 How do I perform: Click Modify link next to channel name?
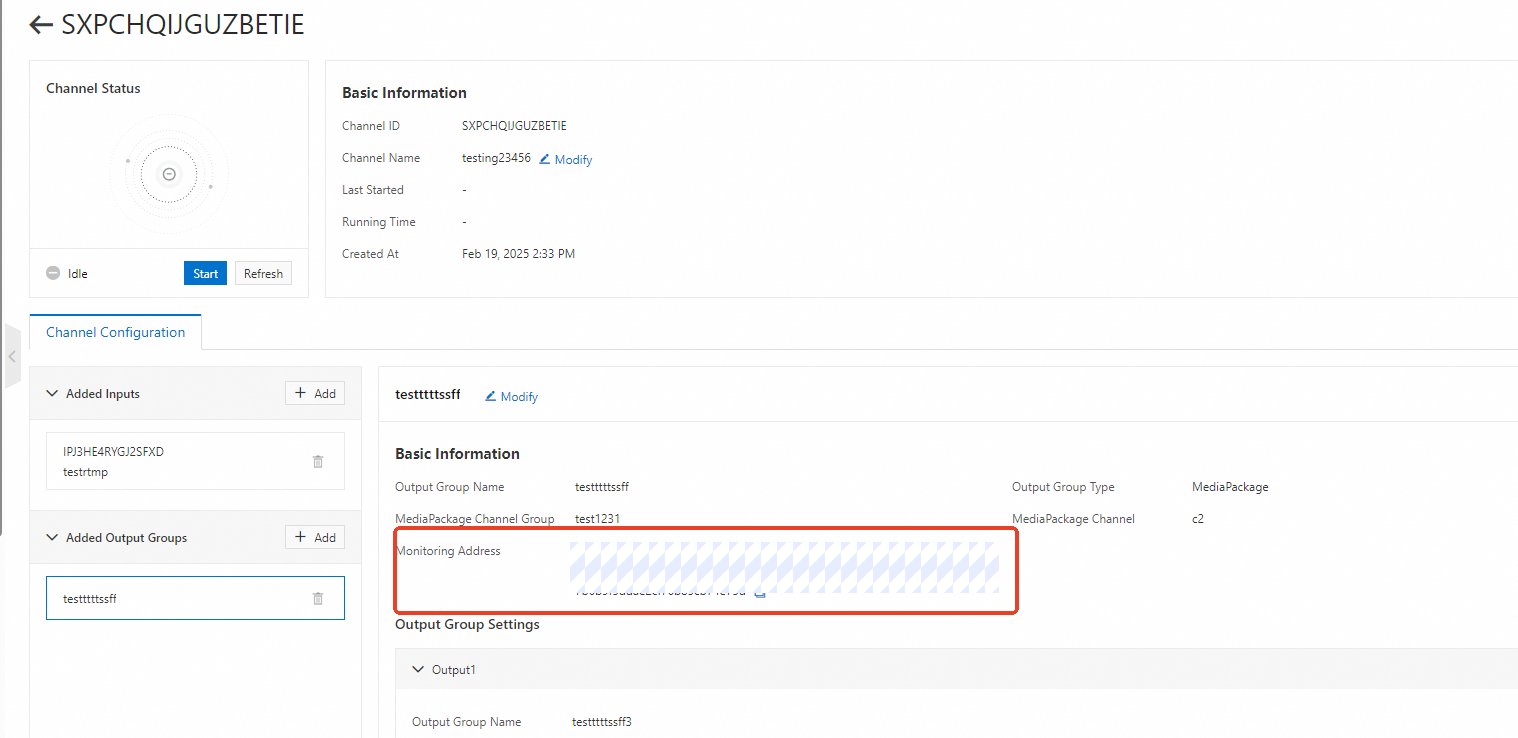(x=573, y=159)
